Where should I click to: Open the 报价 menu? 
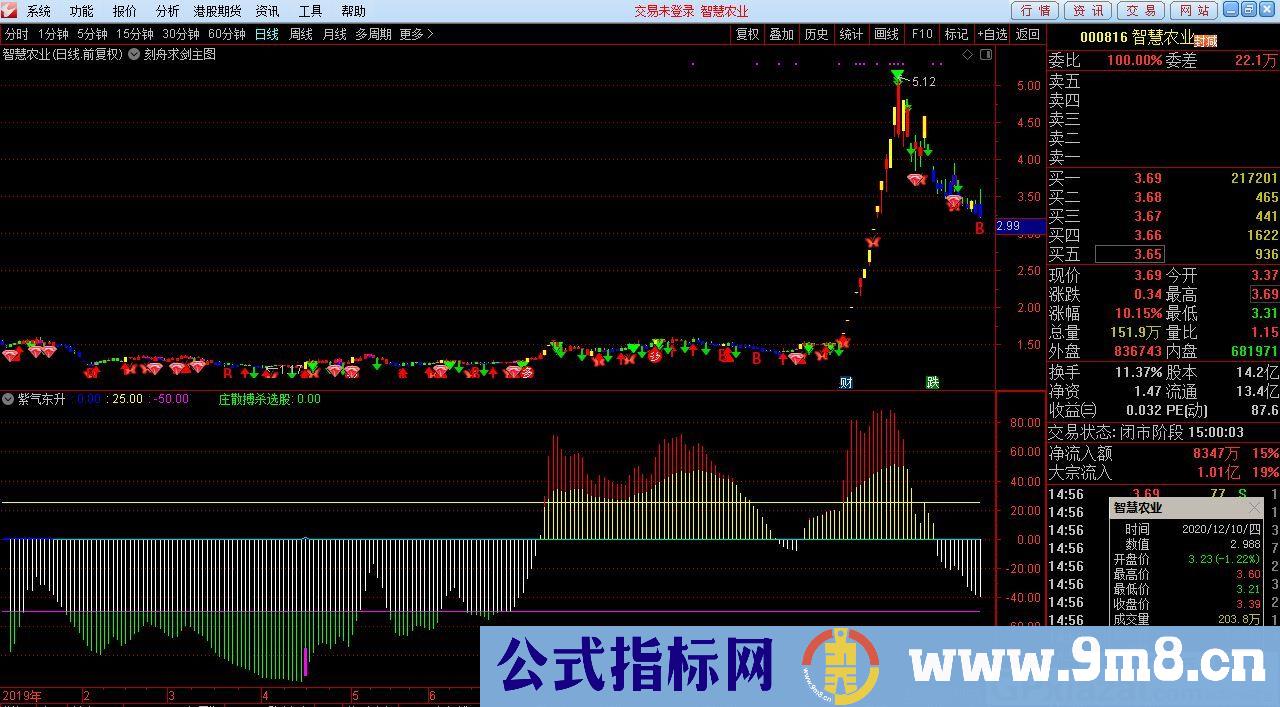pos(125,11)
